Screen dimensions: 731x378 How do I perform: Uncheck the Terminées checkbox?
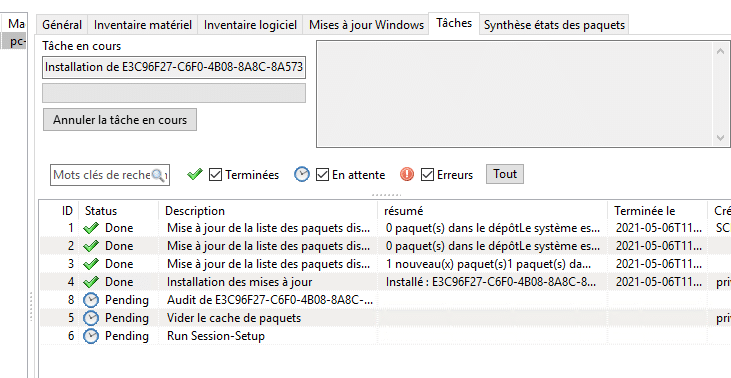[x=215, y=175]
